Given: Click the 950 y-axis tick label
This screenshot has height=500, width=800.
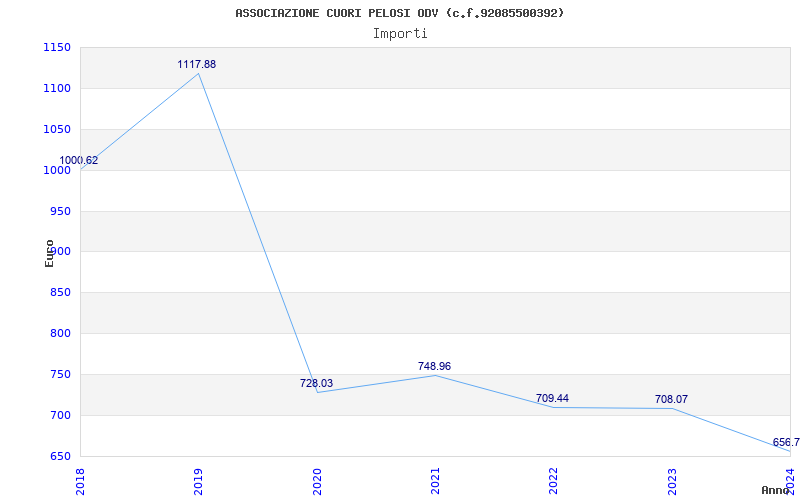Looking at the screenshot, I should pyautogui.click(x=60, y=211).
